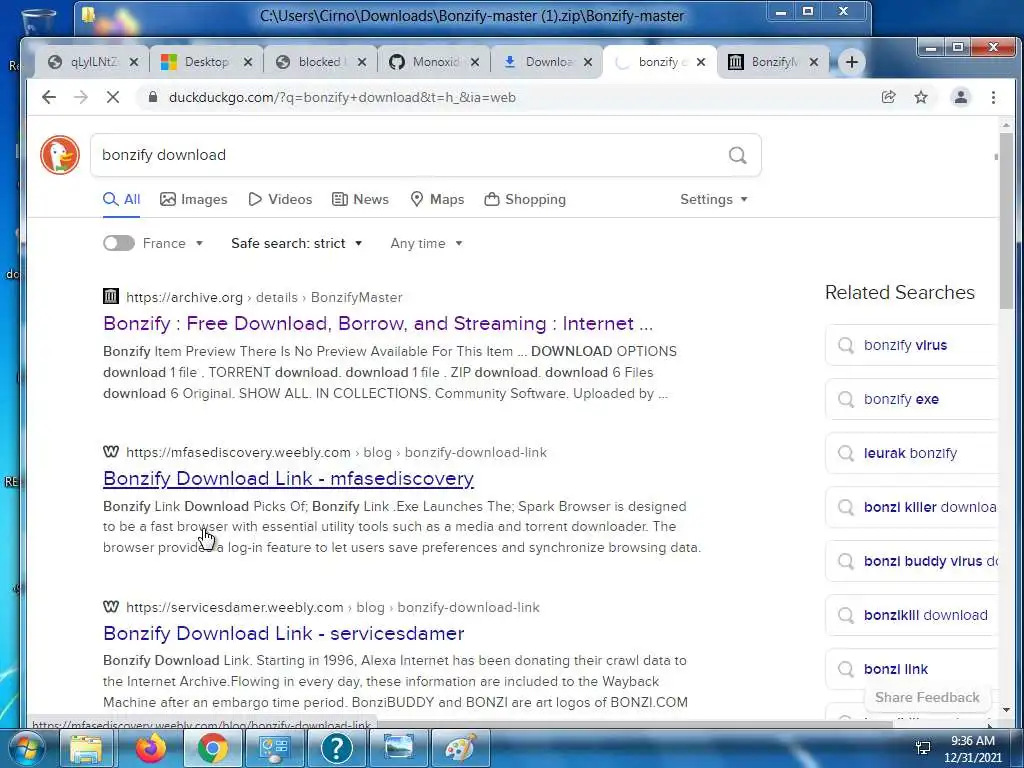
Task: Search related term bonzi killer download
Action: click(x=912, y=507)
